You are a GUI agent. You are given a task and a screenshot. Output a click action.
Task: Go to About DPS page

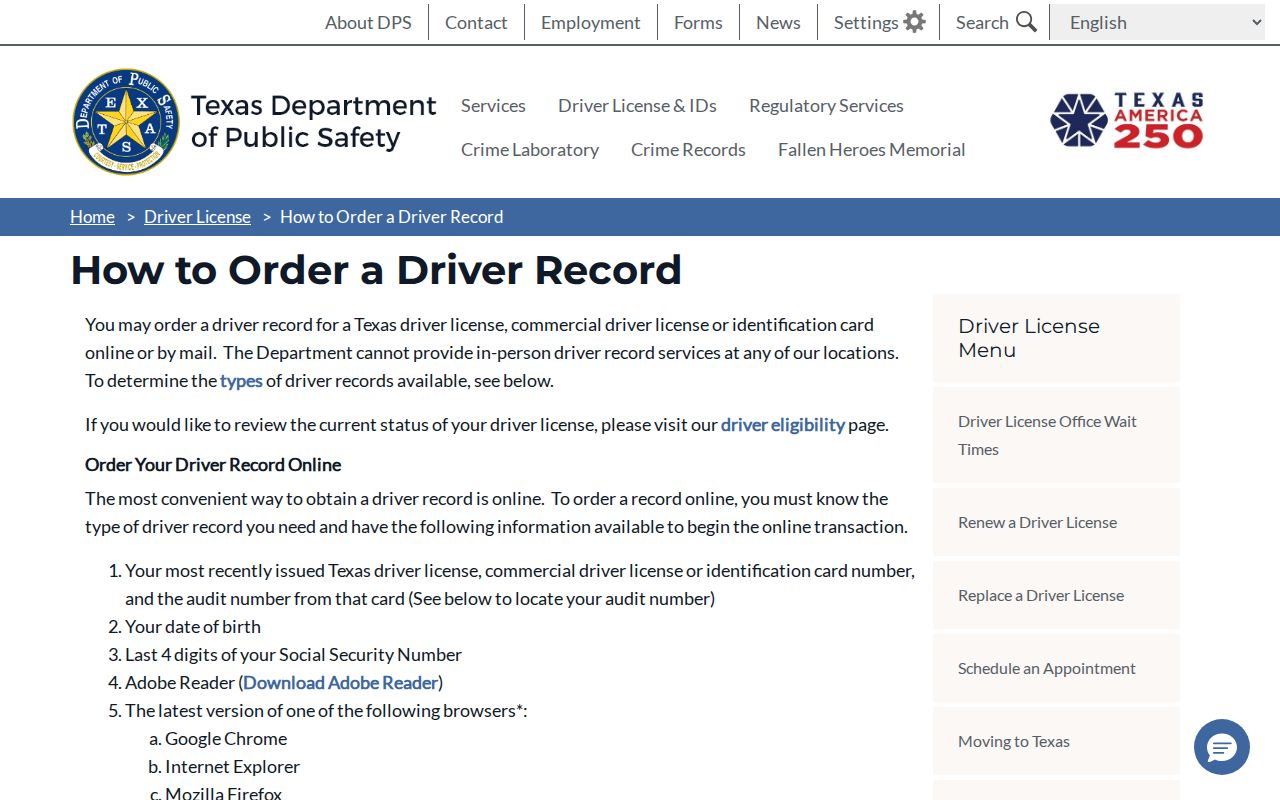tap(368, 22)
